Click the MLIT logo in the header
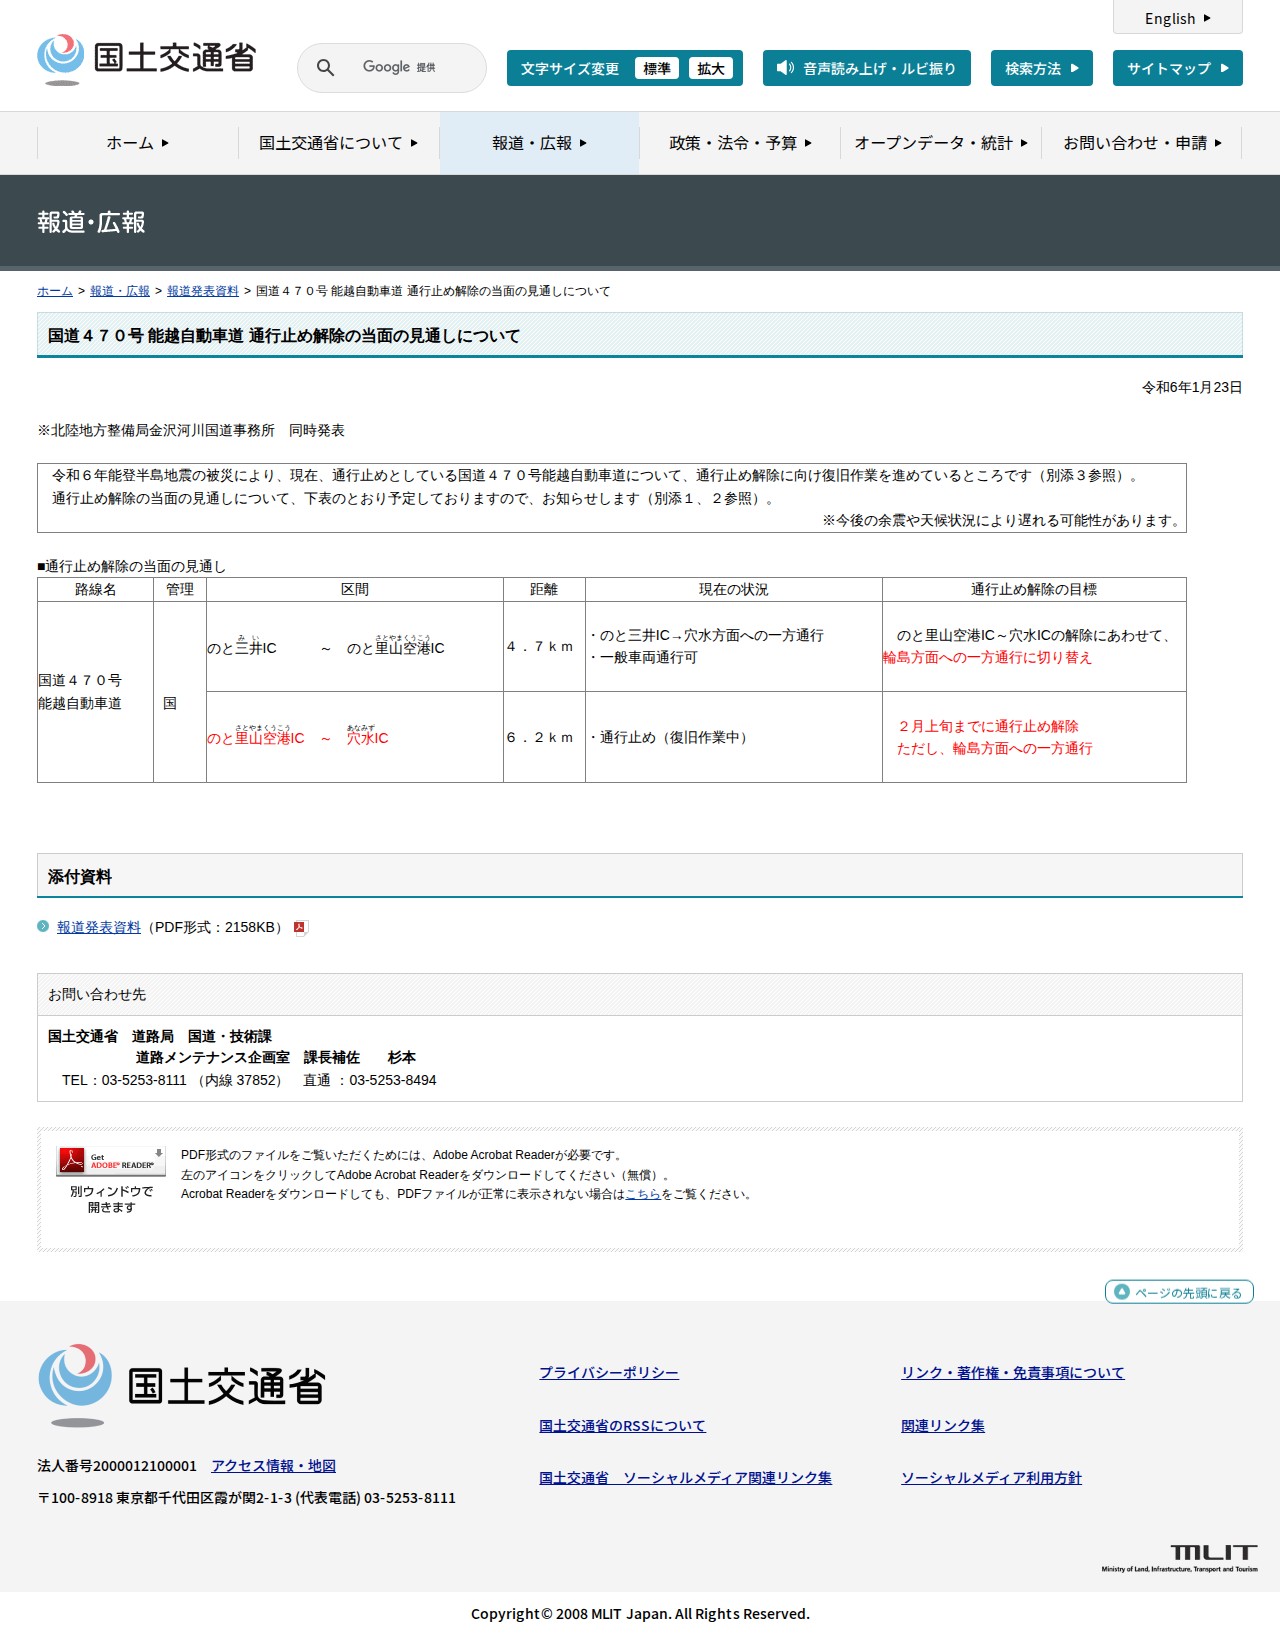This screenshot has width=1280, height=1643. click(147, 59)
